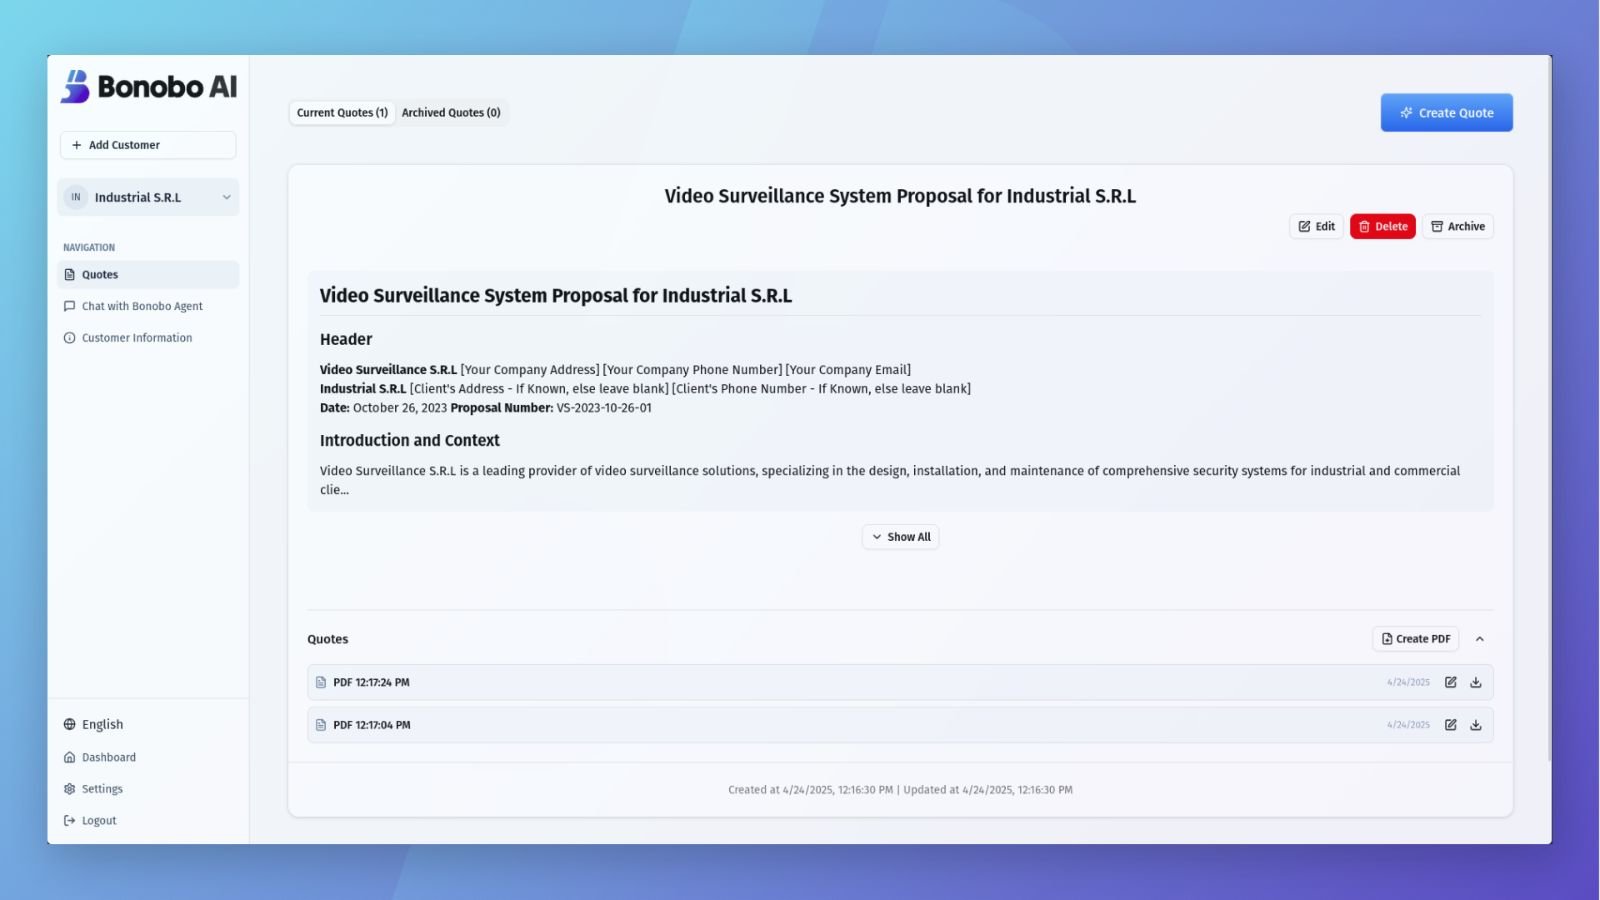Click the gear icon beside Settings
1600x900 pixels.
click(69, 789)
